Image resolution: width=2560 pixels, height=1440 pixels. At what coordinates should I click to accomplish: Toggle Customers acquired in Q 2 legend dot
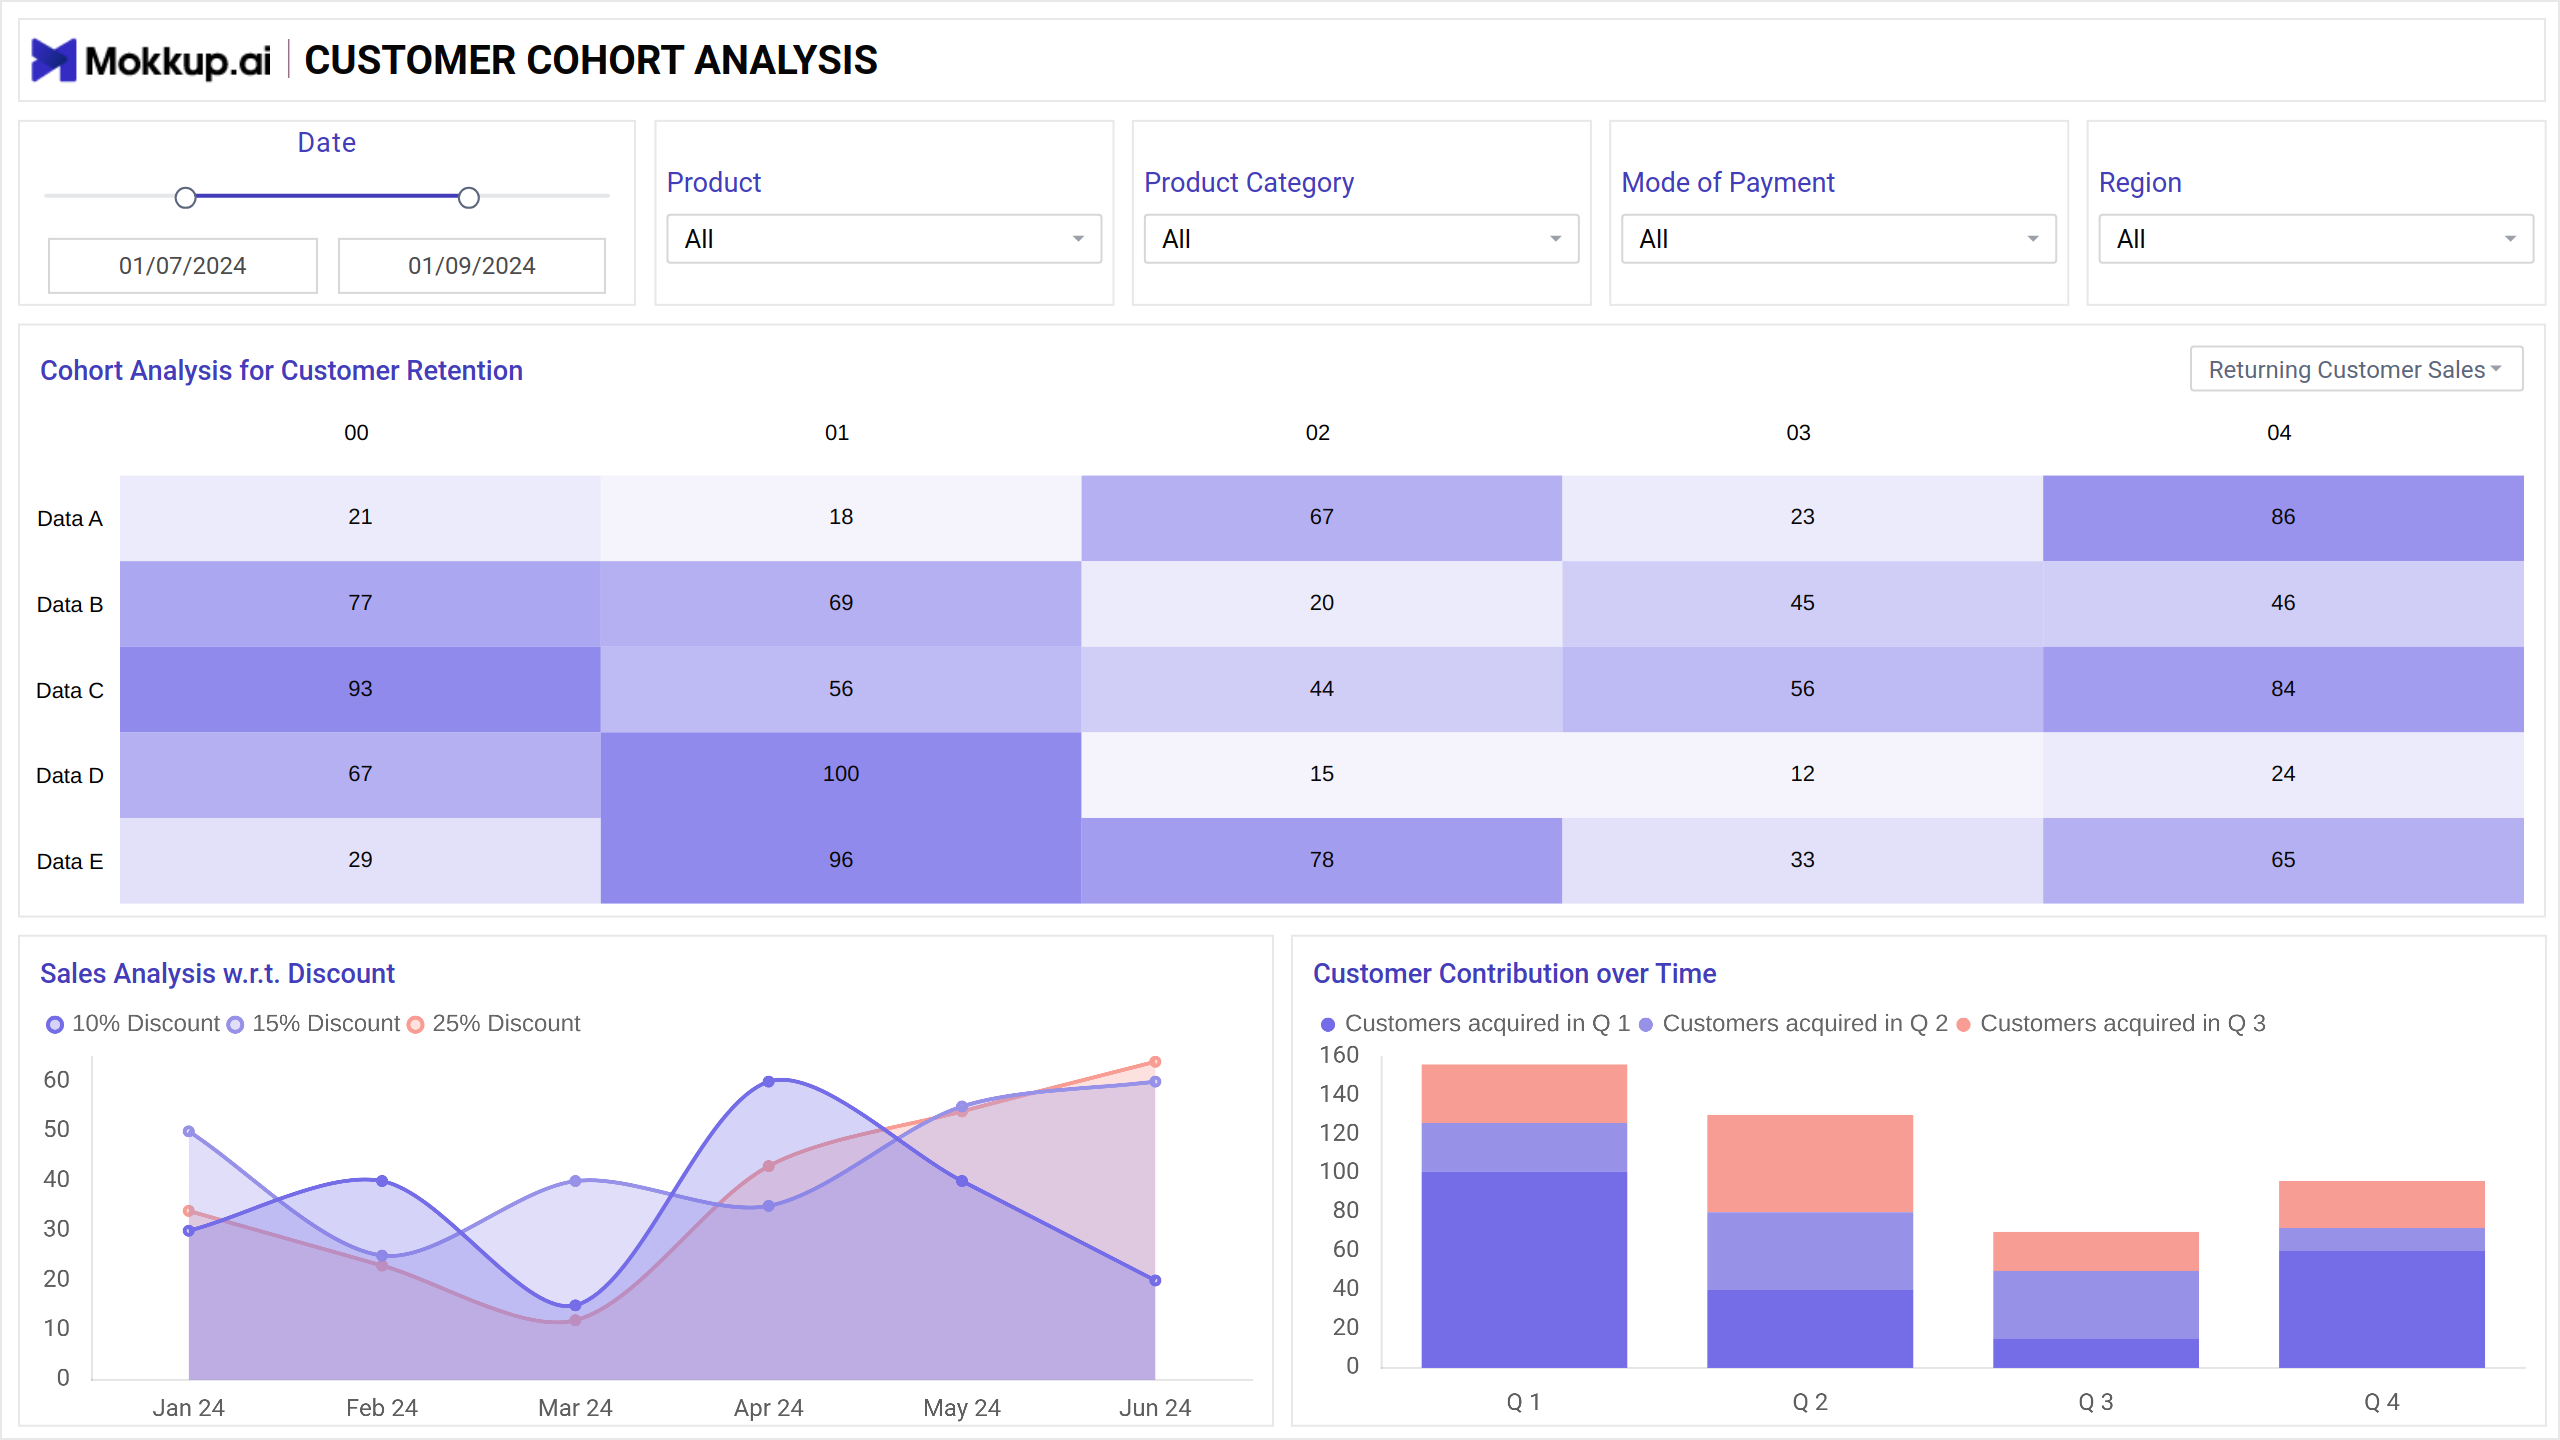coord(1645,1024)
